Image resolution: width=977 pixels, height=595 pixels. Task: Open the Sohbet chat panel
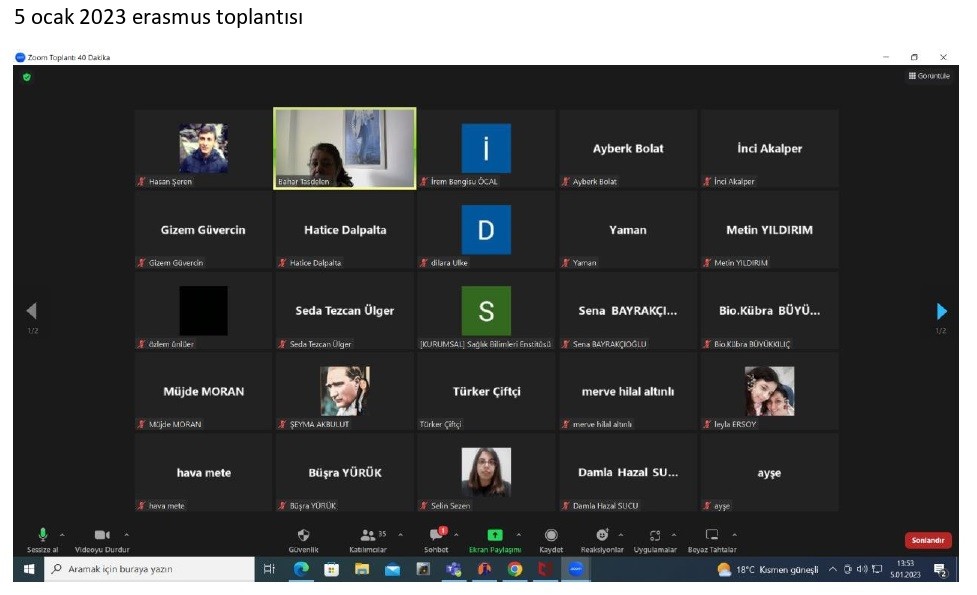(x=436, y=535)
